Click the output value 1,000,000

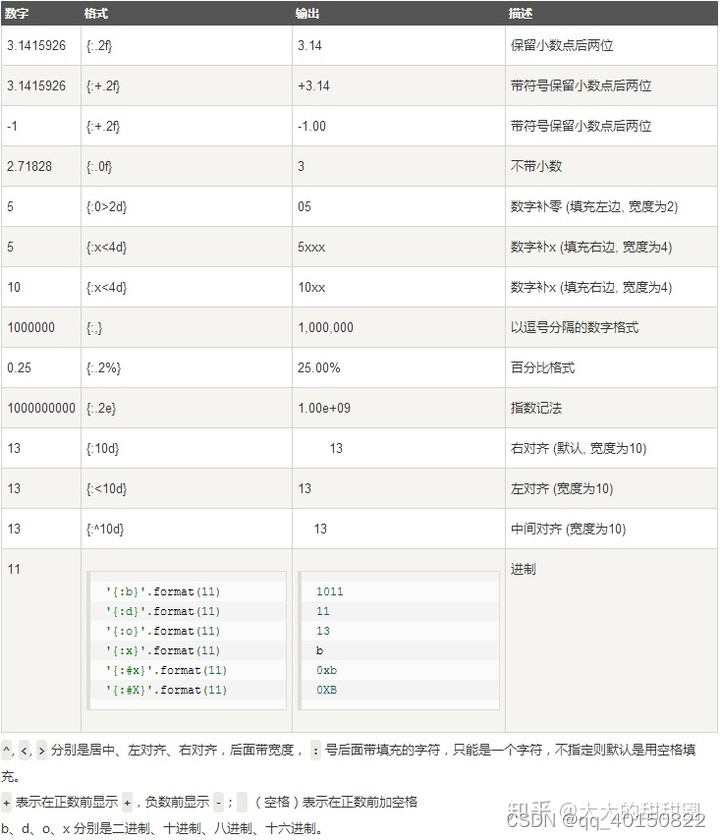coord(326,327)
